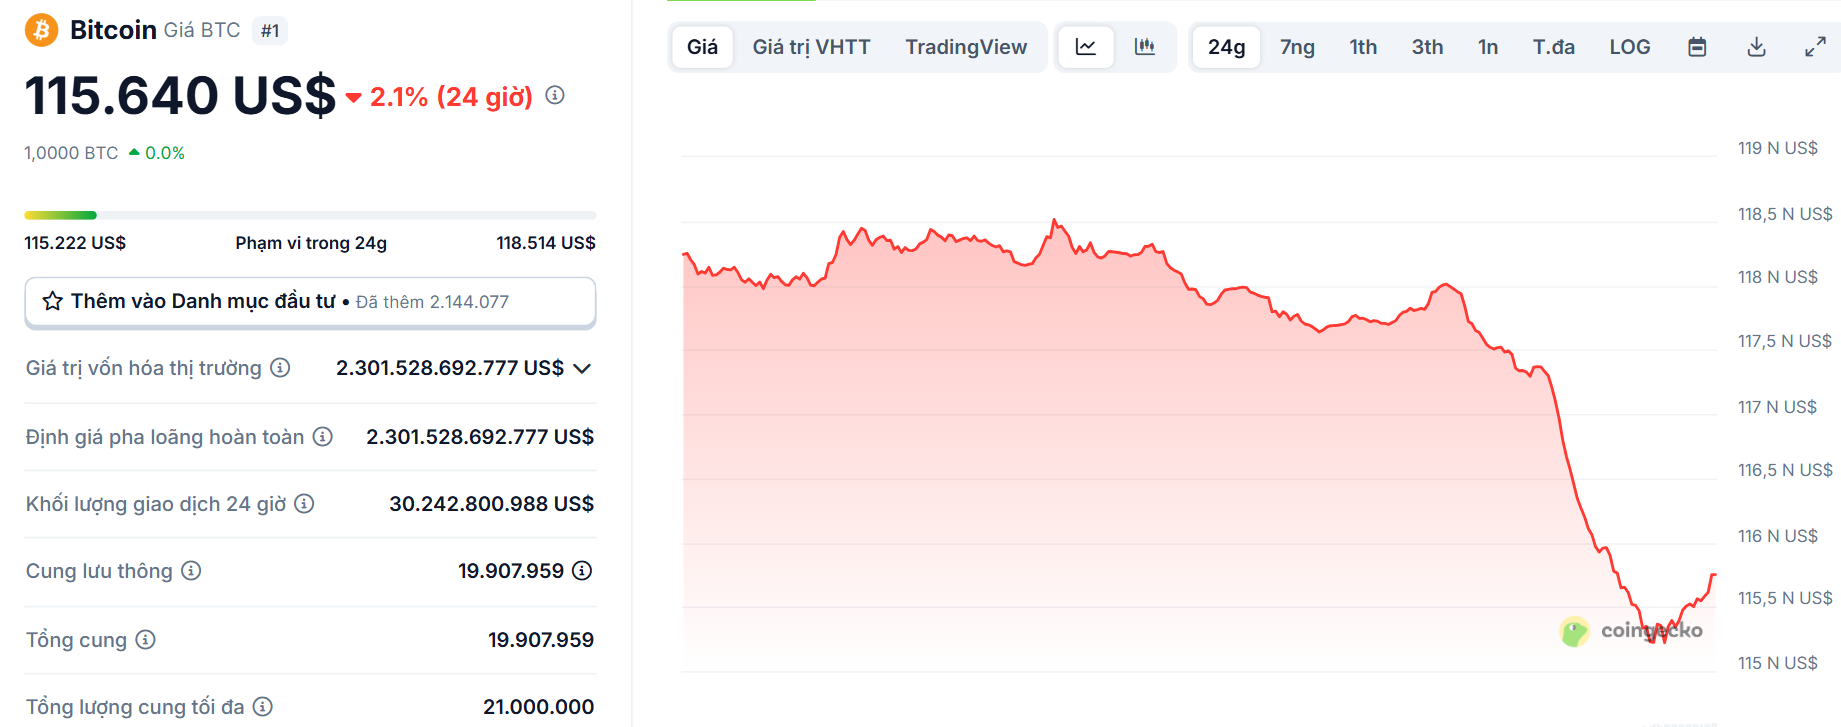This screenshot has width=1841, height=727.
Task: Enable the T.đa maximum time range
Action: tap(1554, 46)
